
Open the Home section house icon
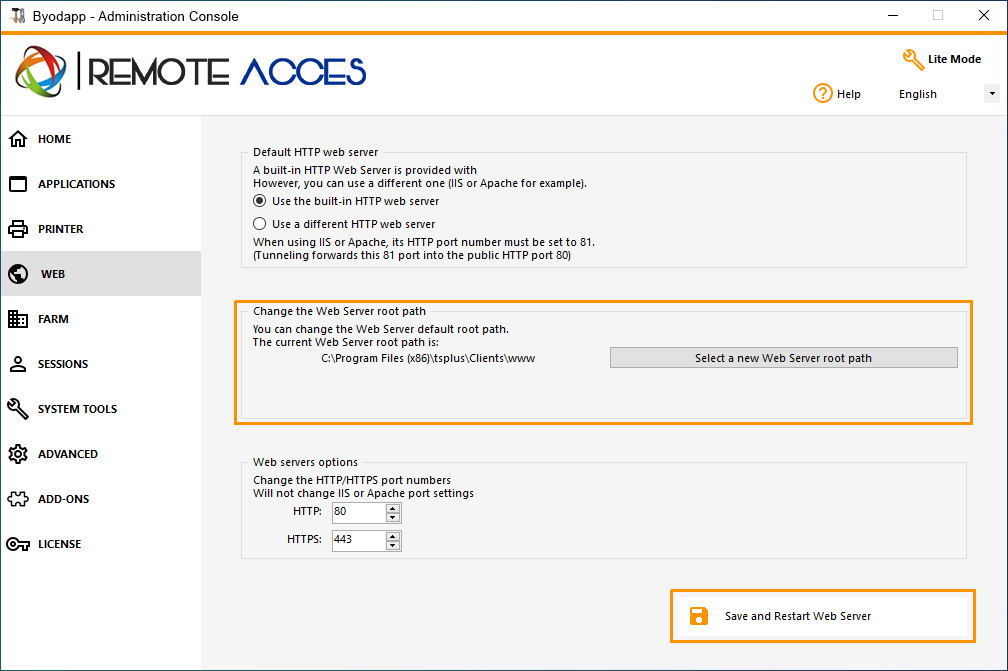coord(18,139)
